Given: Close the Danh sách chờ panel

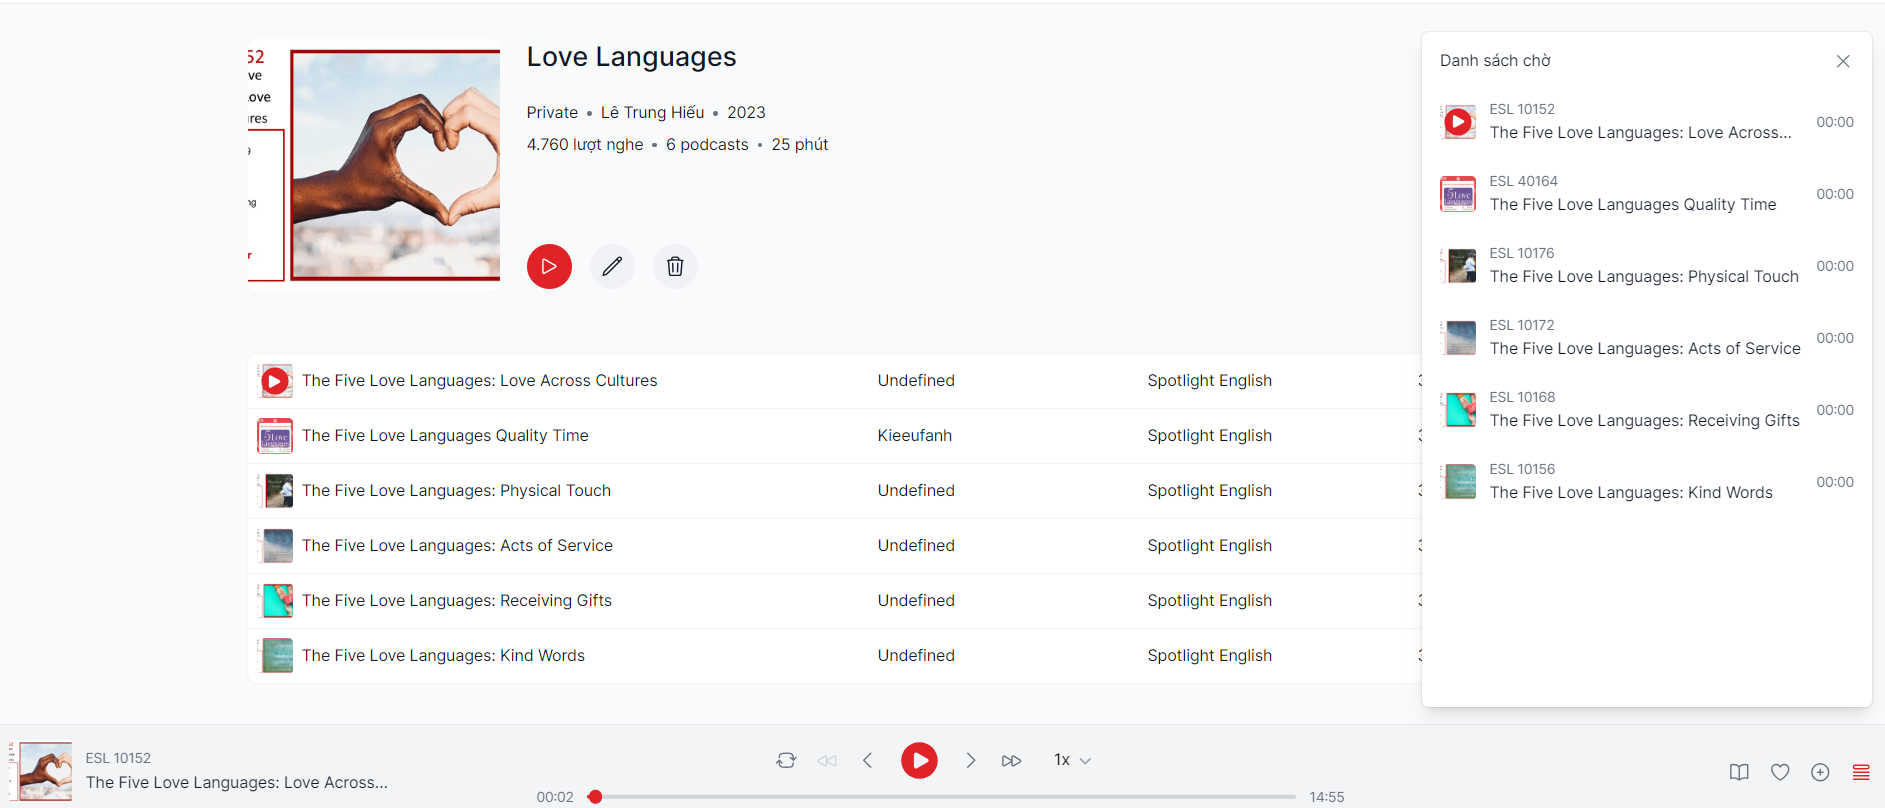Looking at the screenshot, I should tap(1843, 61).
